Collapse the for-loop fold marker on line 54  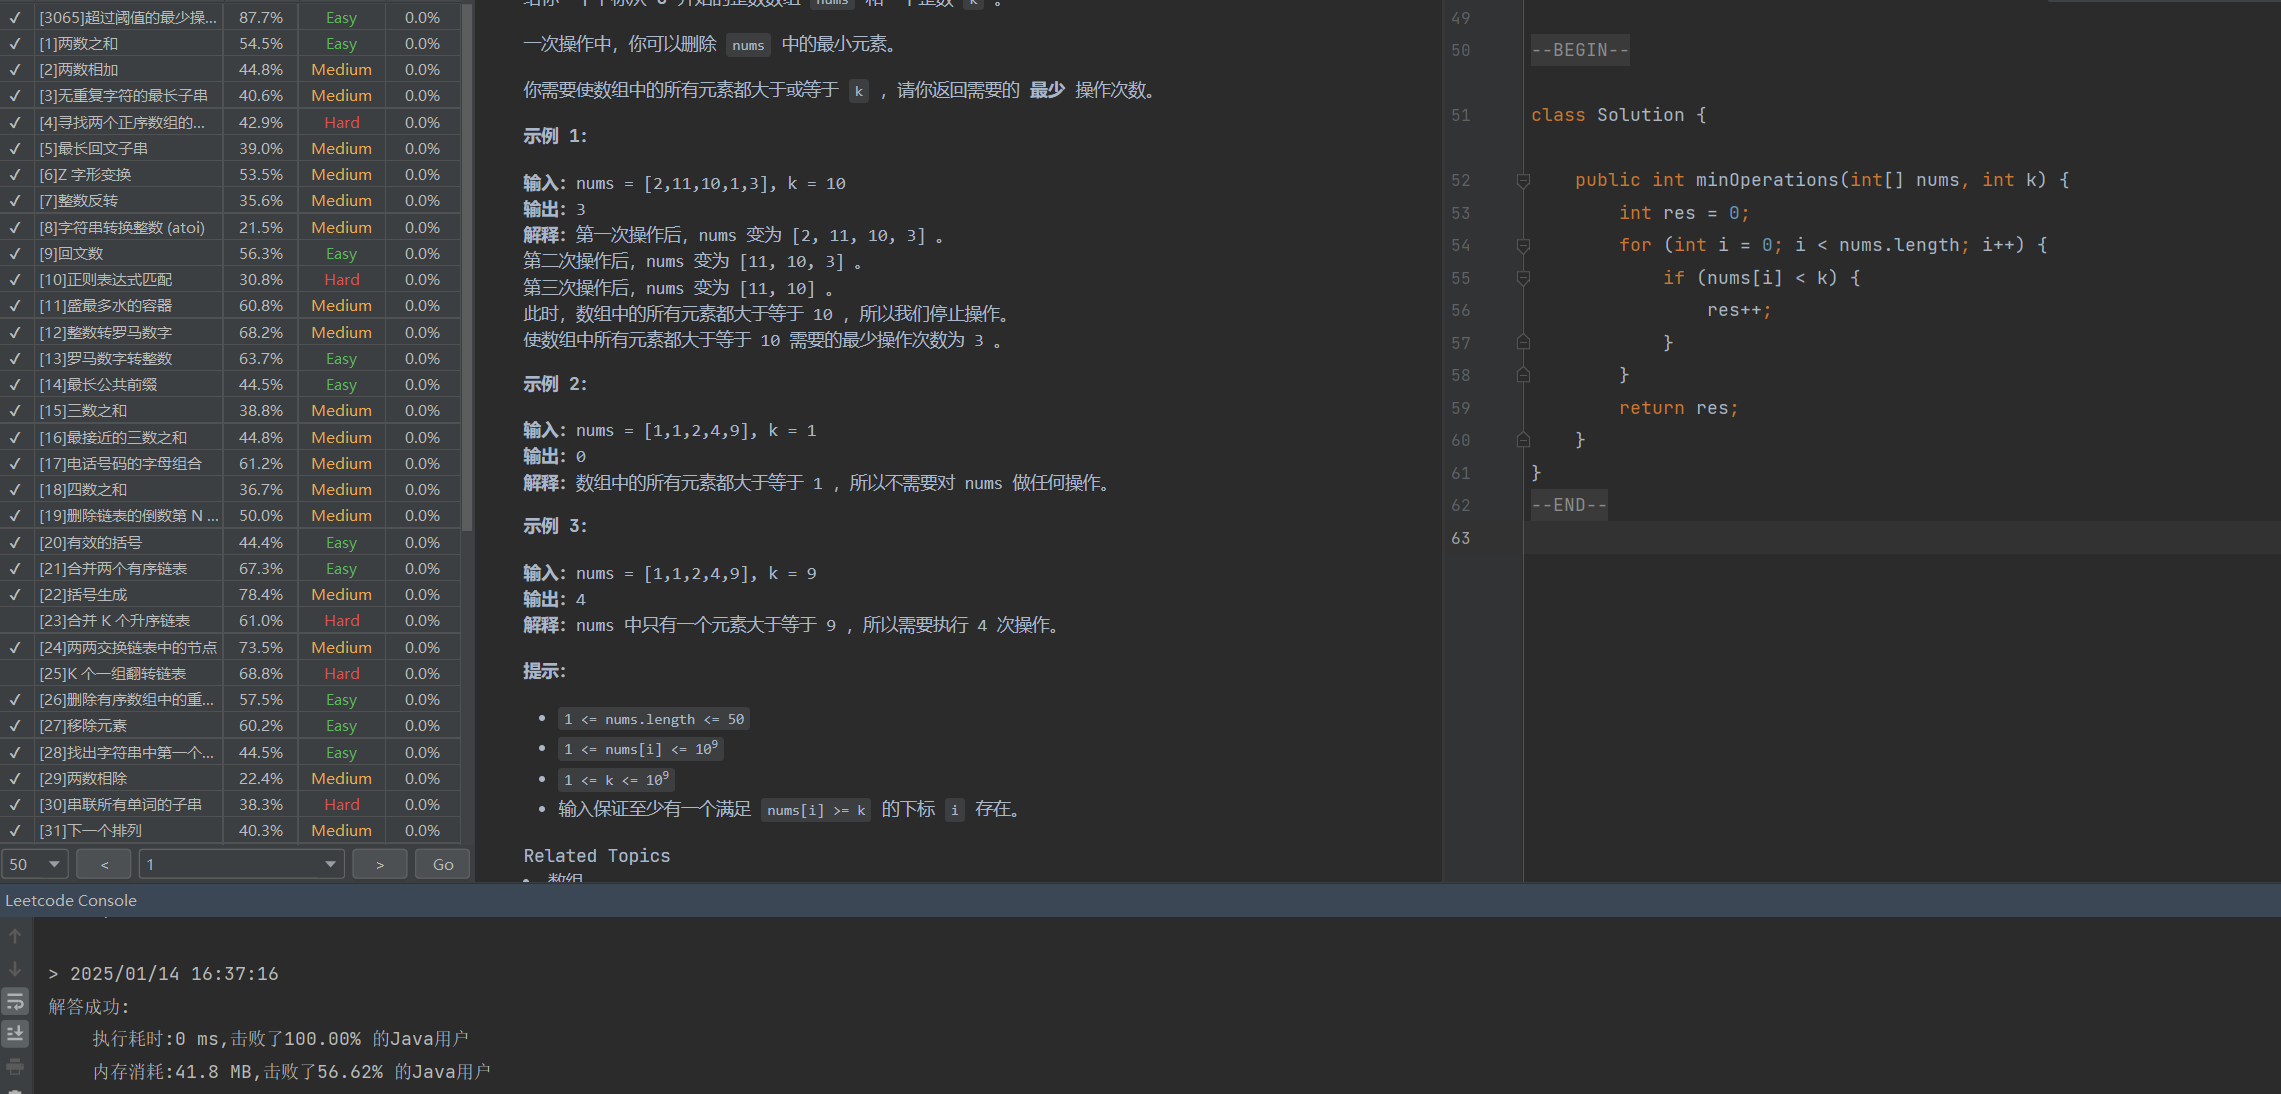[1523, 245]
